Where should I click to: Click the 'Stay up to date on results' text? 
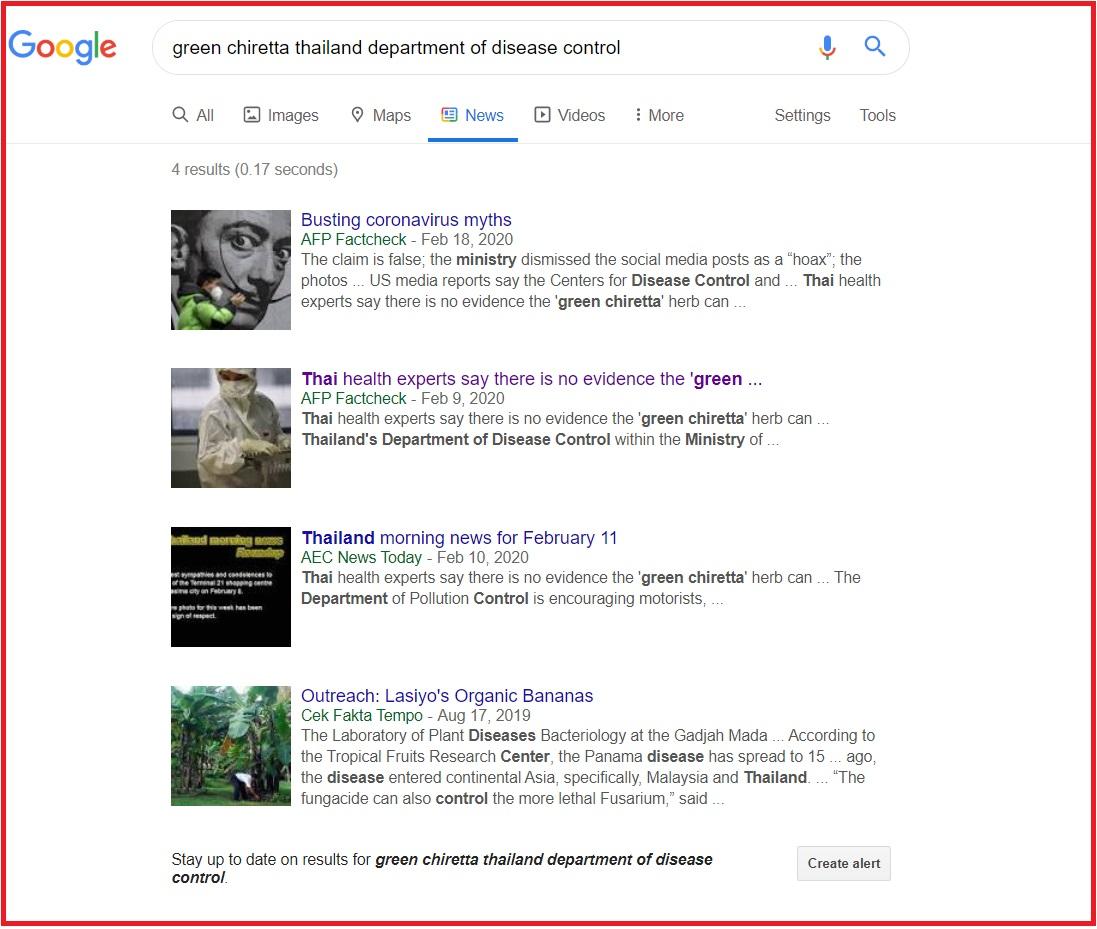[442, 868]
